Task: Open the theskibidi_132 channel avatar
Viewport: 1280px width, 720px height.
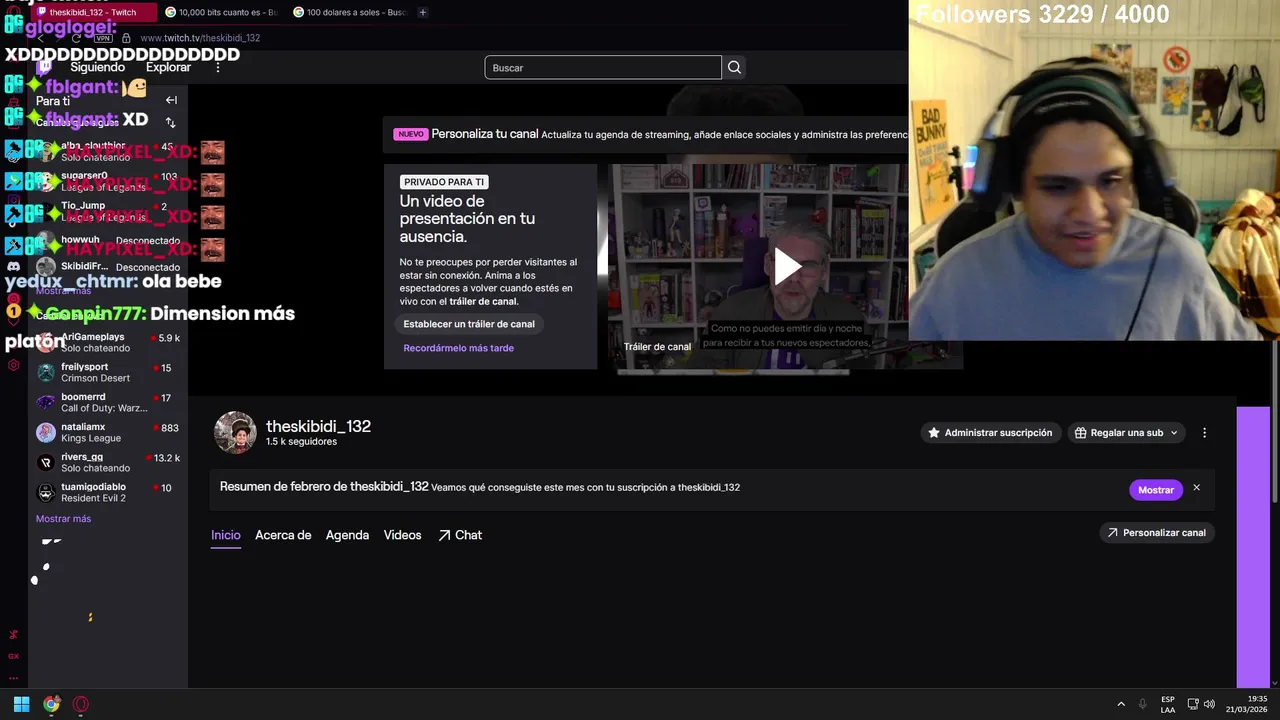Action: click(x=235, y=432)
